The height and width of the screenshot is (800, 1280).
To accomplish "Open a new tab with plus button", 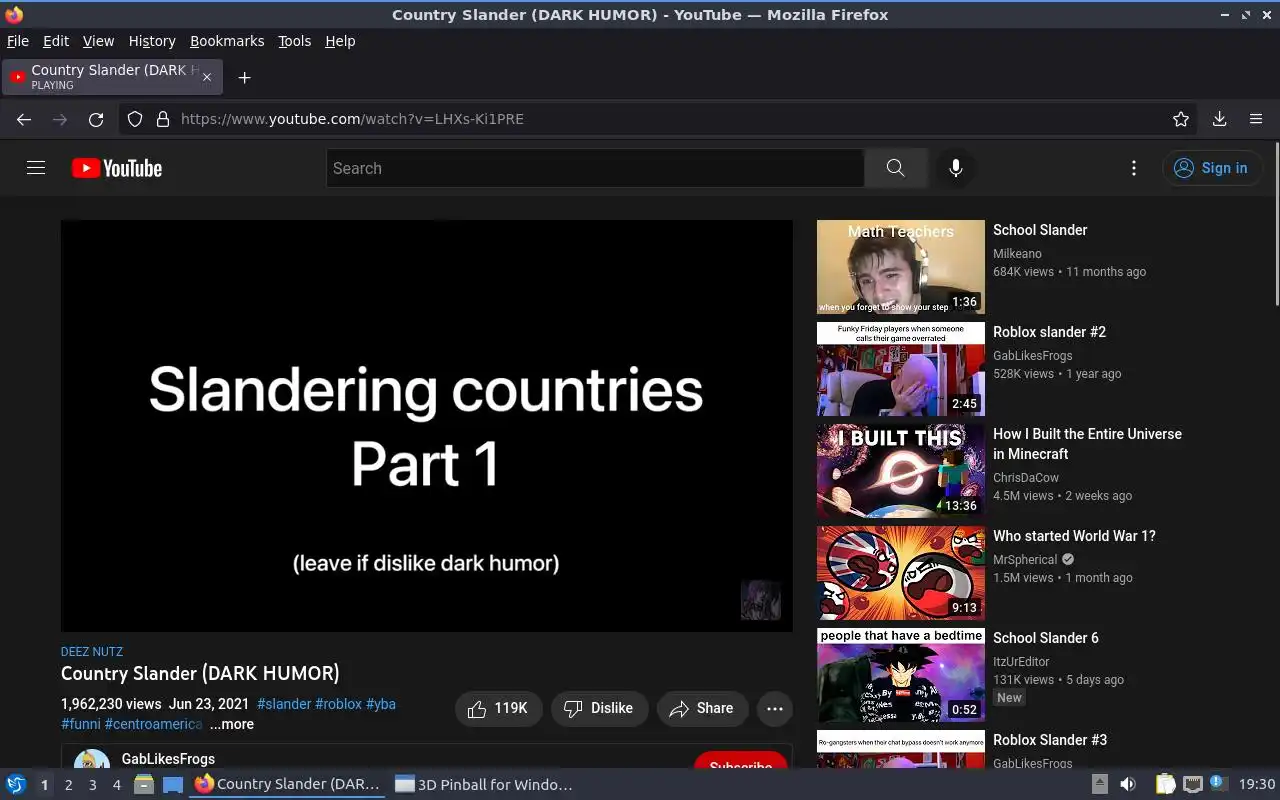I will click(x=244, y=77).
